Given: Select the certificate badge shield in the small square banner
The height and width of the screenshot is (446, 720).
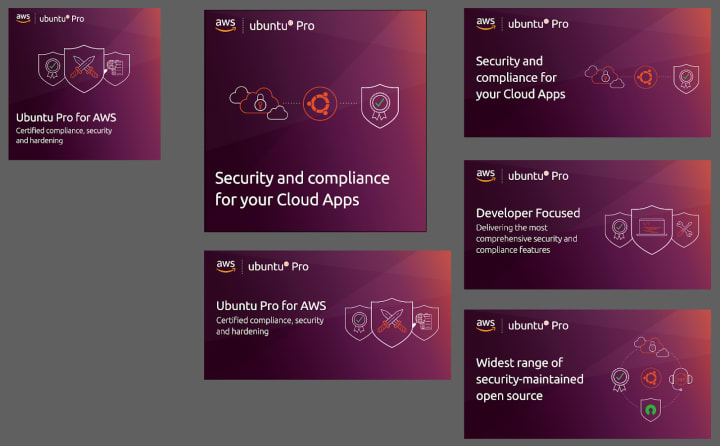Looking at the screenshot, I should [51, 68].
